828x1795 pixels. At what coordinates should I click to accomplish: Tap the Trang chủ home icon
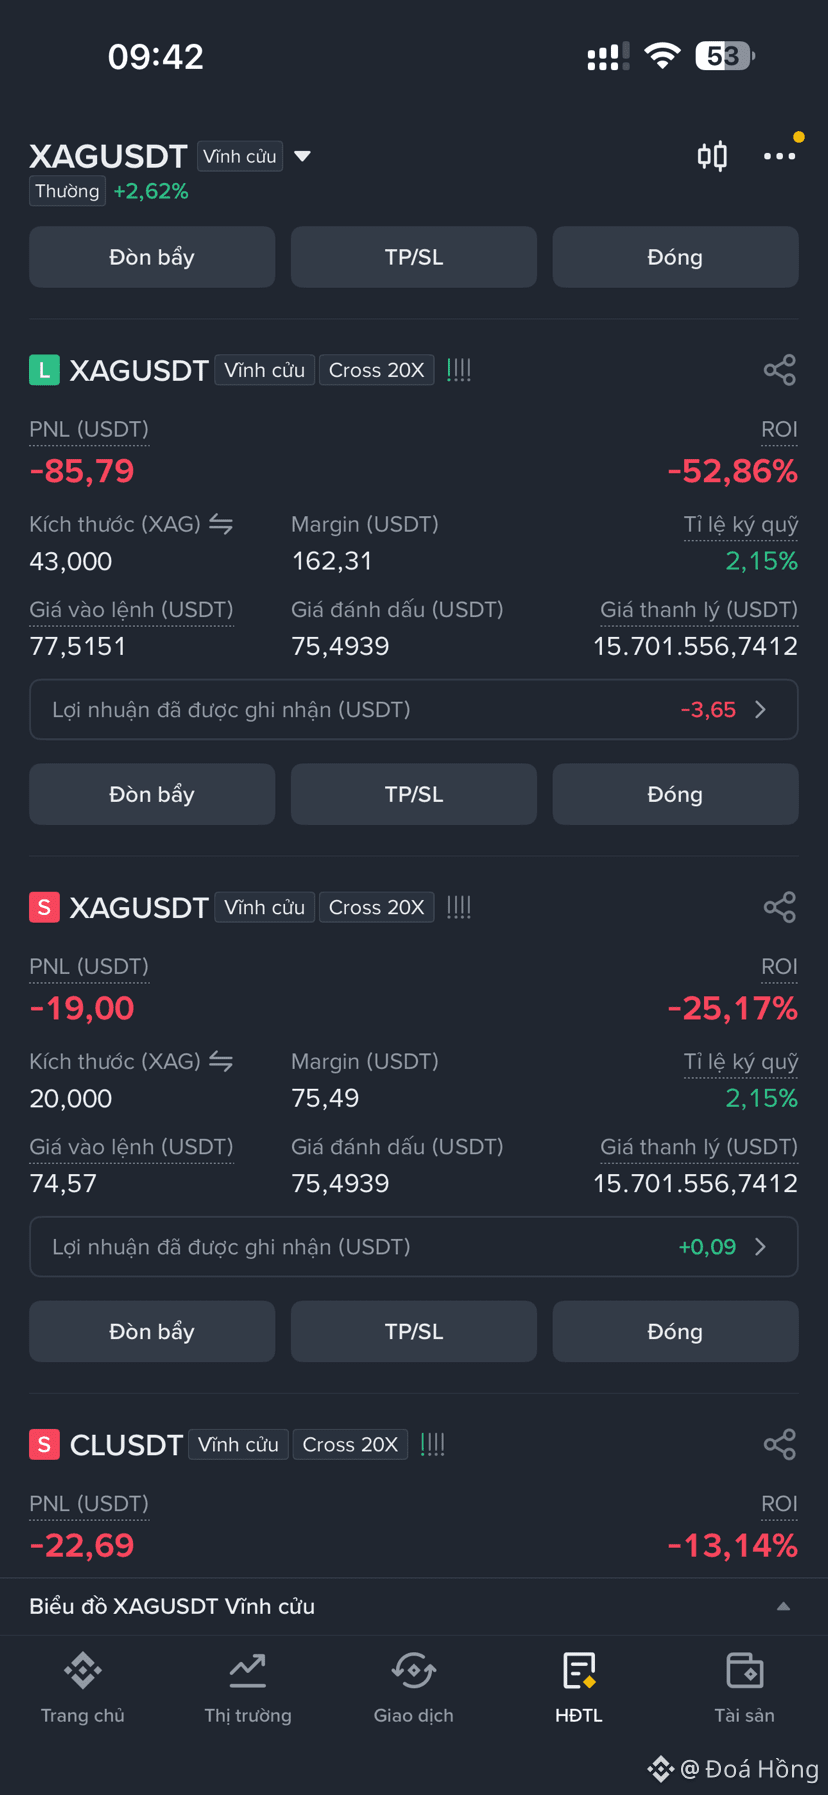point(83,1670)
